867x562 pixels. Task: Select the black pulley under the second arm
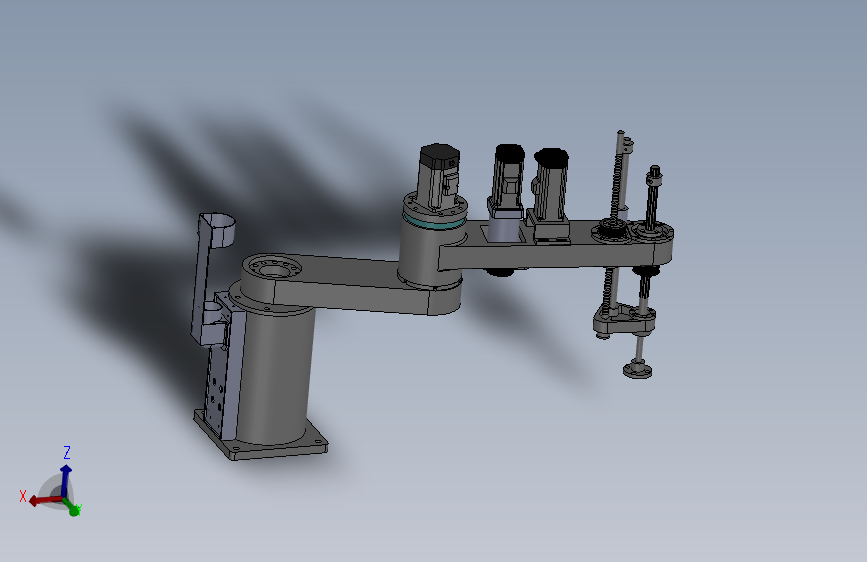pyautogui.click(x=499, y=272)
